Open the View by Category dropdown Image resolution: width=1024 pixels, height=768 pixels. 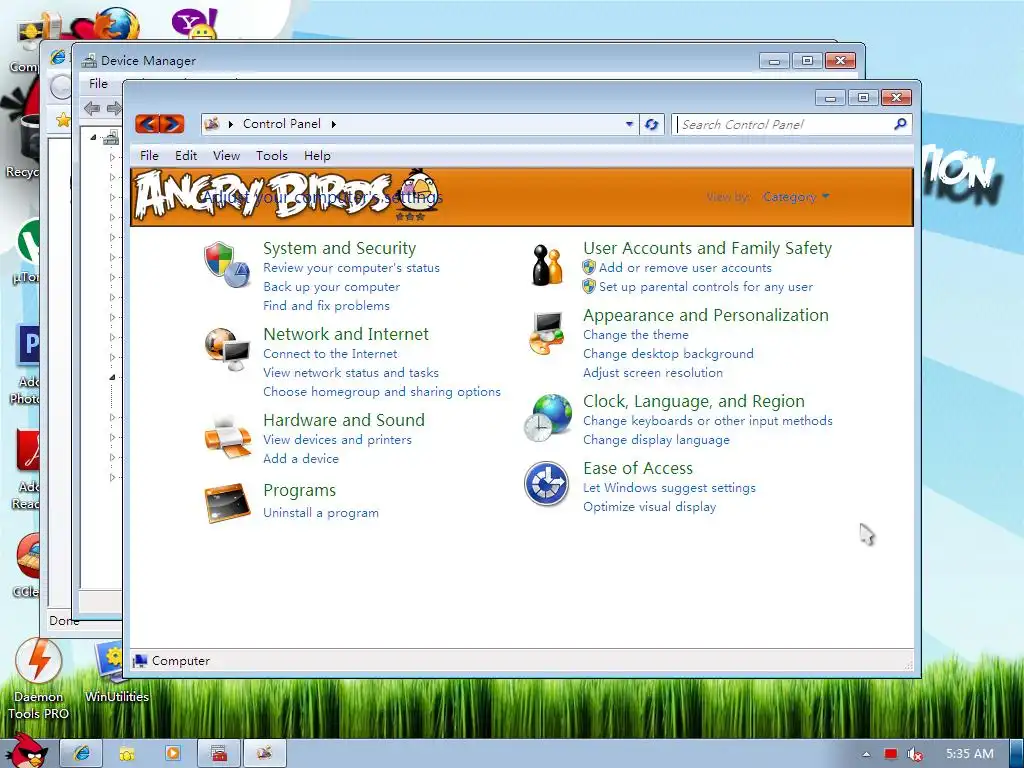pyautogui.click(x=796, y=197)
